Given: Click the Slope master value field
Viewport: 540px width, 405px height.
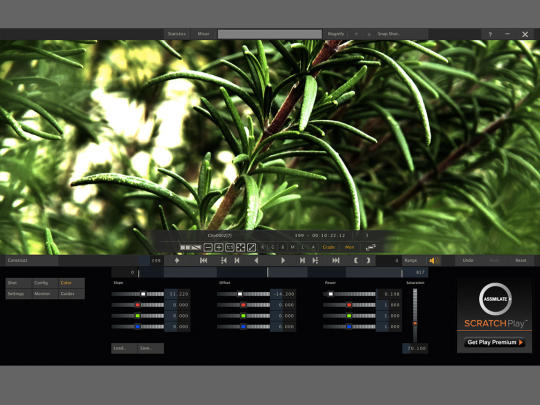Looking at the screenshot, I should coord(178,294).
